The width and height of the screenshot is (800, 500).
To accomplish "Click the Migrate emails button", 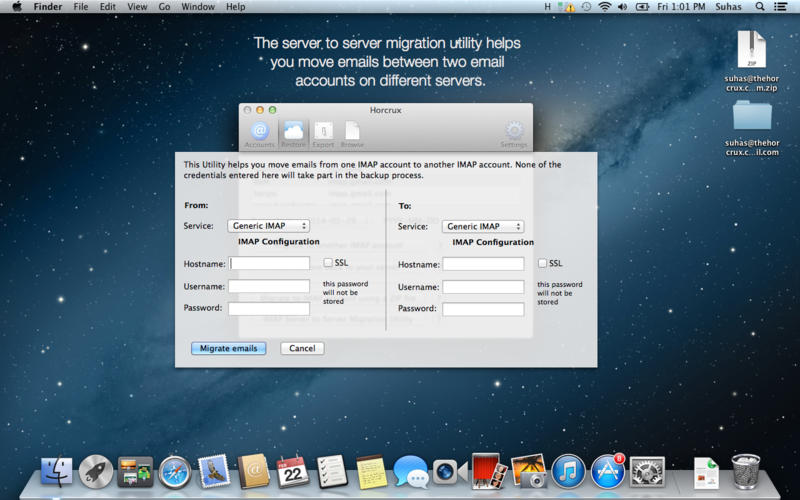I will tap(229, 348).
